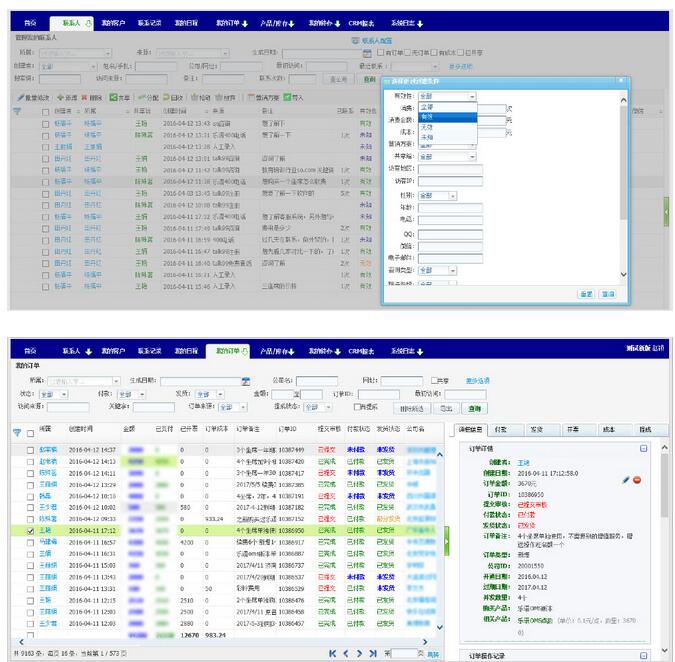Tick the order row created 2016-04-12 14:13

coord(30,462)
